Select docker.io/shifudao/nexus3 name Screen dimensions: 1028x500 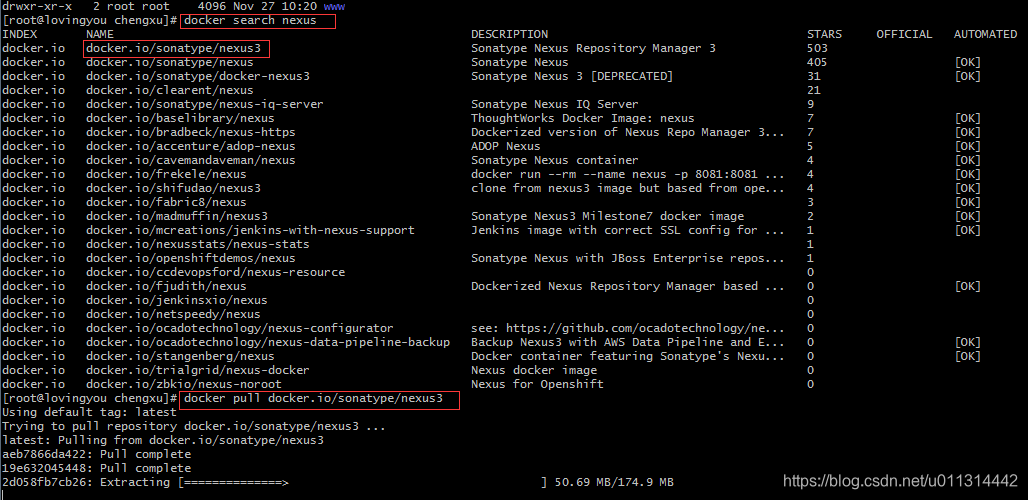[173, 188]
